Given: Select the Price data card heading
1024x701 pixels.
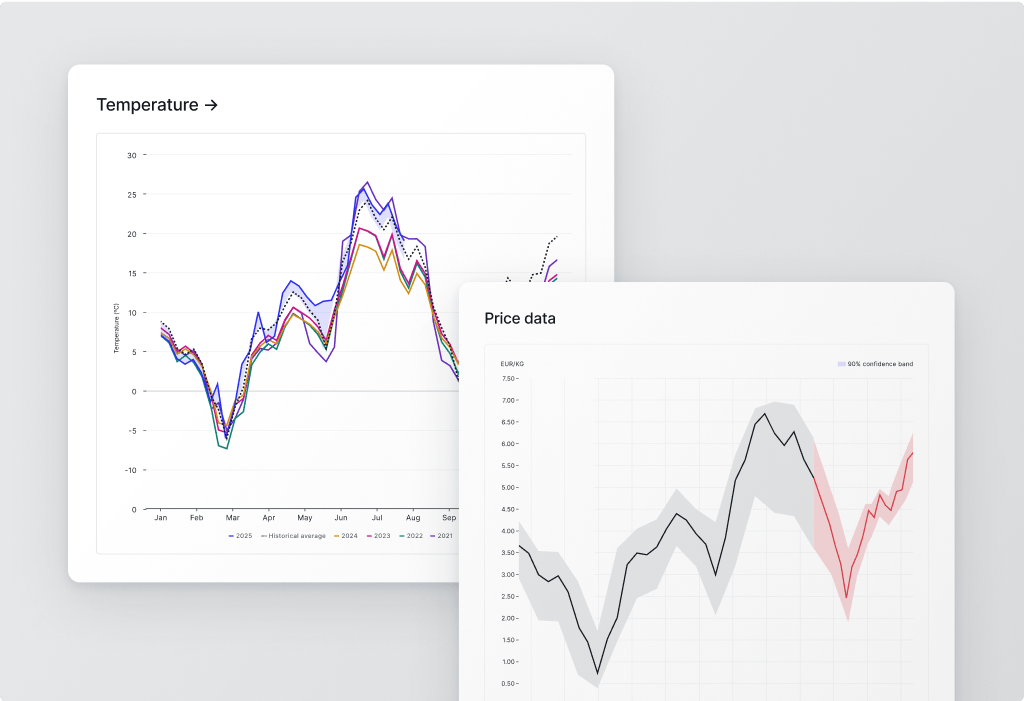Looking at the screenshot, I should click(520, 318).
